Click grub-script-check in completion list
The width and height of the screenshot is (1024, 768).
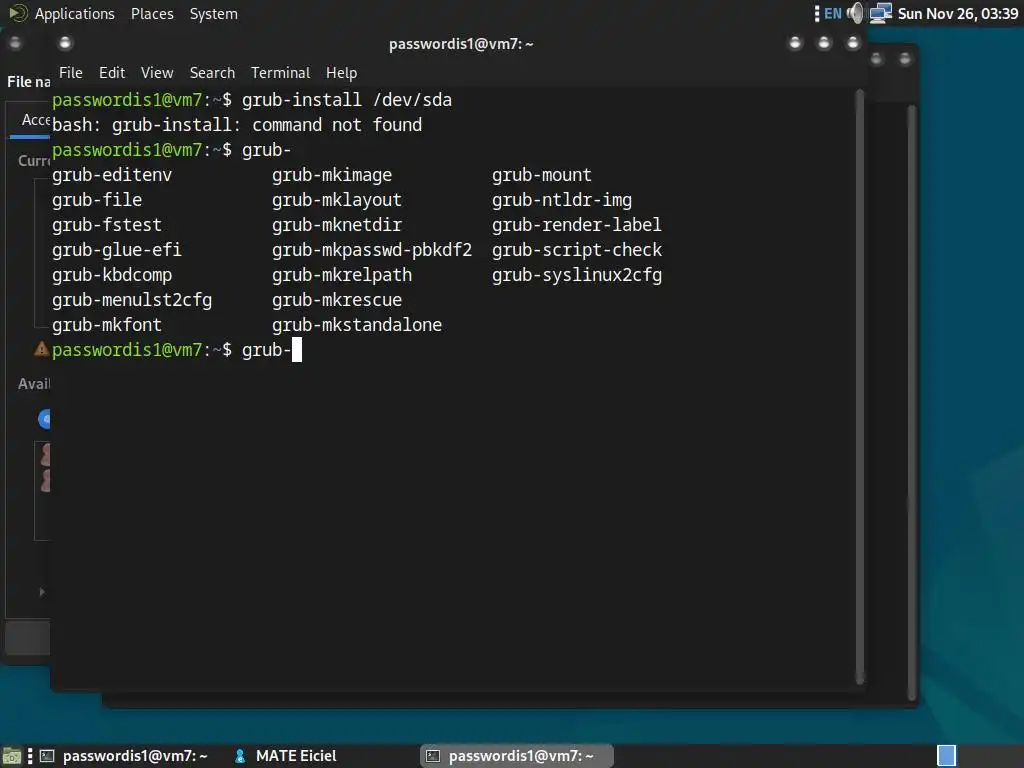(x=577, y=249)
